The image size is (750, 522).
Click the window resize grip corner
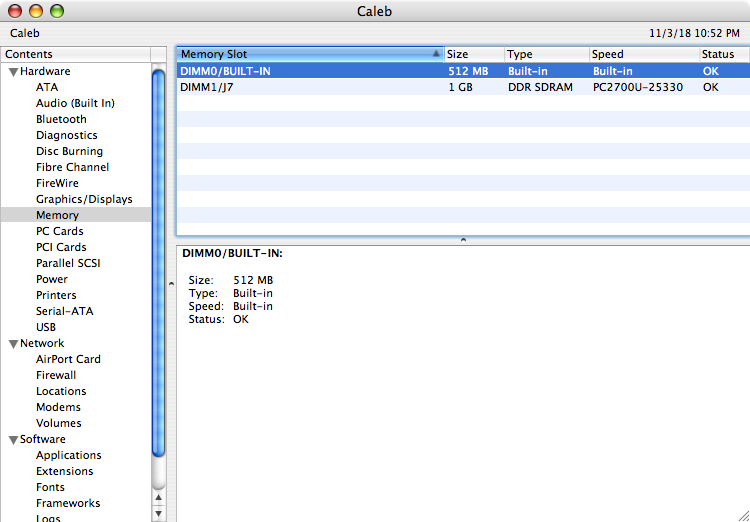click(743, 515)
